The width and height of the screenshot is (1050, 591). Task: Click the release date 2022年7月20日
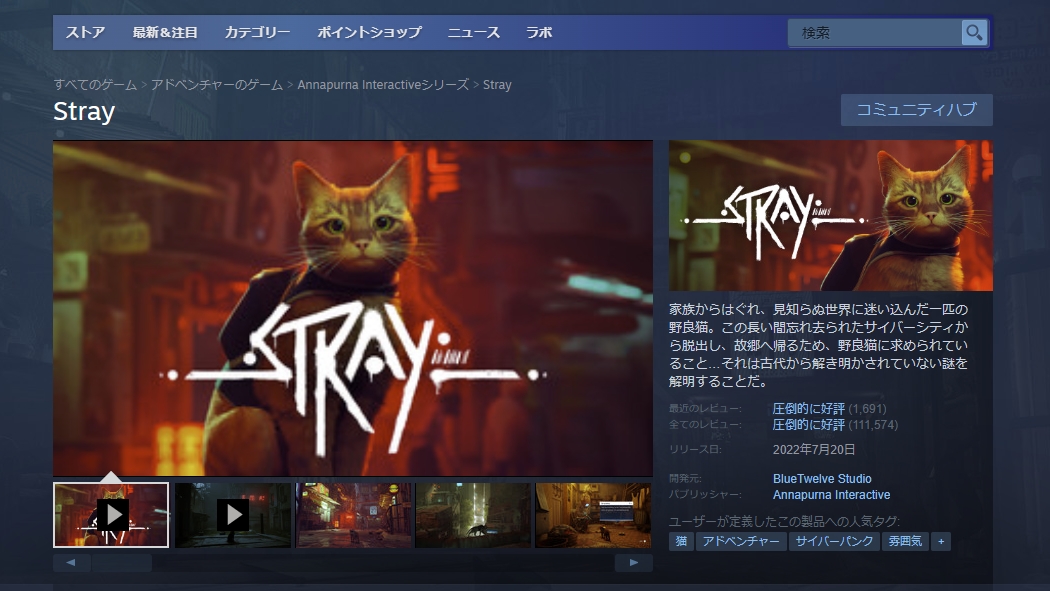814,450
